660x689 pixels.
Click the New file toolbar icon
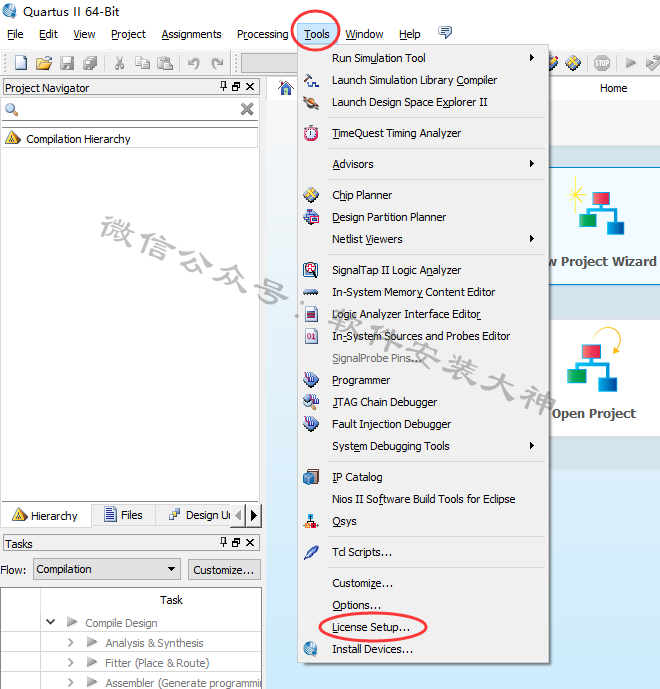coord(21,63)
